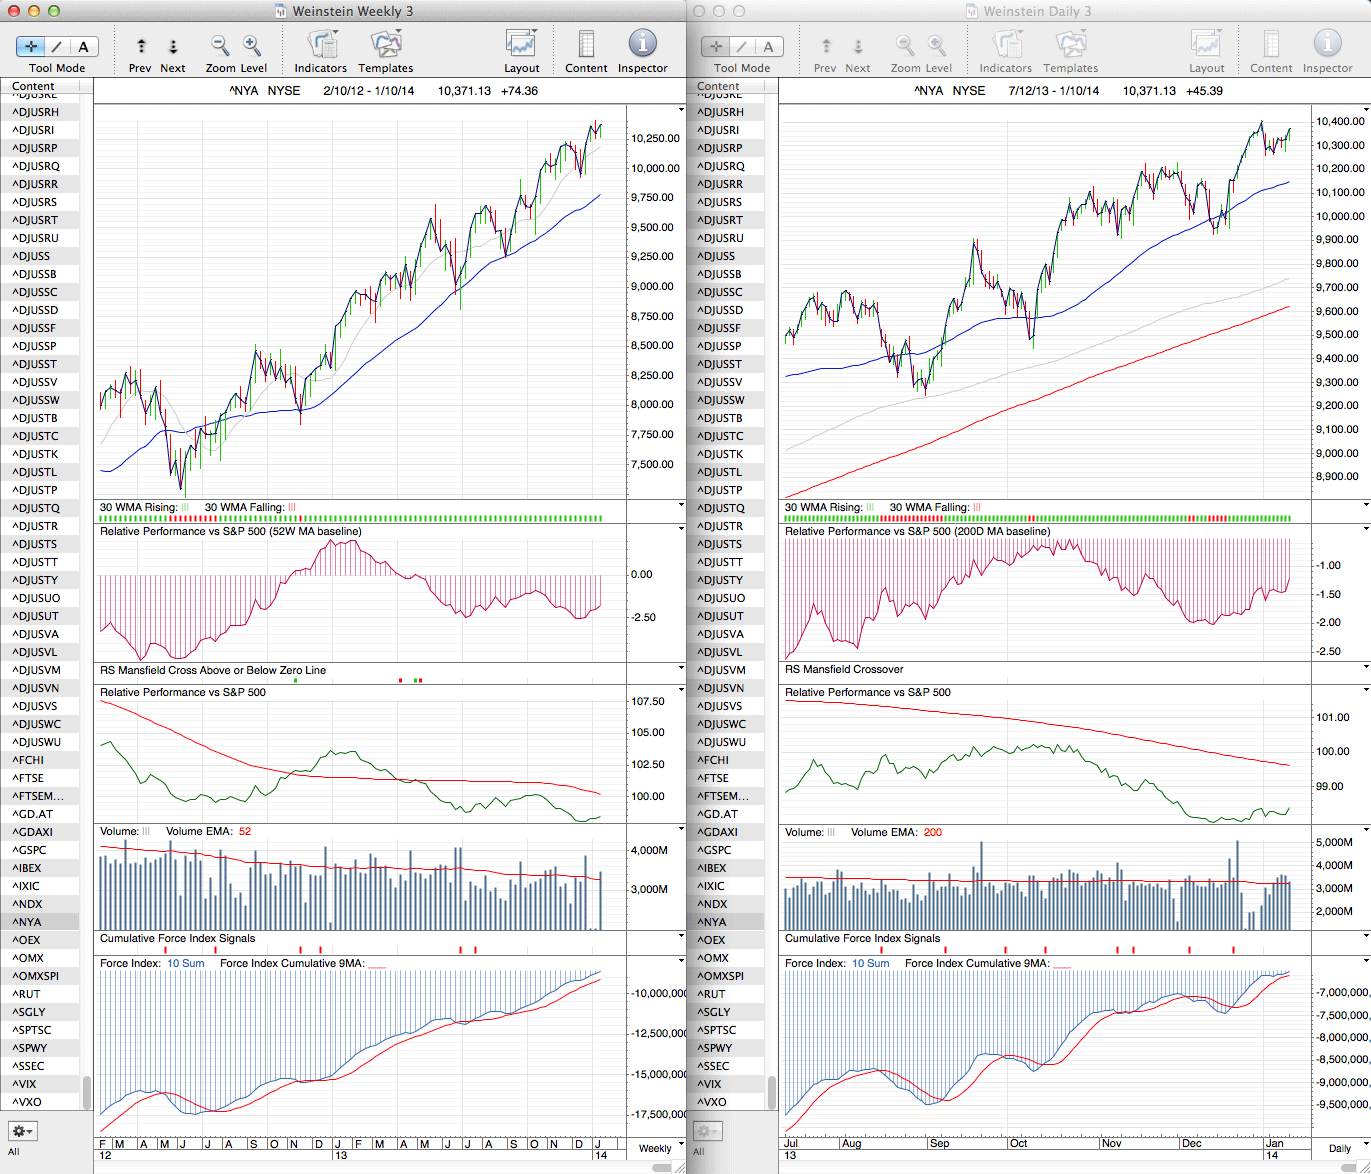This screenshot has height=1174, width=1371.
Task: Zoom in using the plus magnifier in Weekly window
Action: pos(252,46)
